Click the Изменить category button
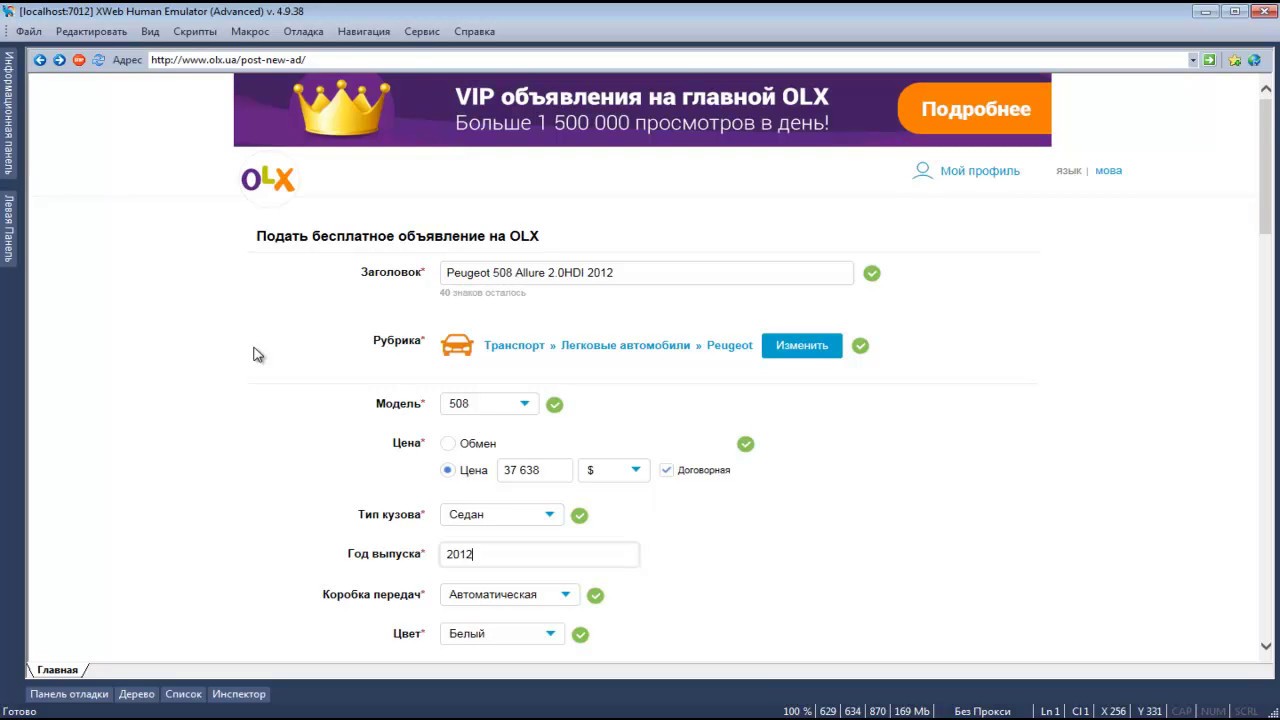The height and width of the screenshot is (720, 1280). click(x=802, y=345)
